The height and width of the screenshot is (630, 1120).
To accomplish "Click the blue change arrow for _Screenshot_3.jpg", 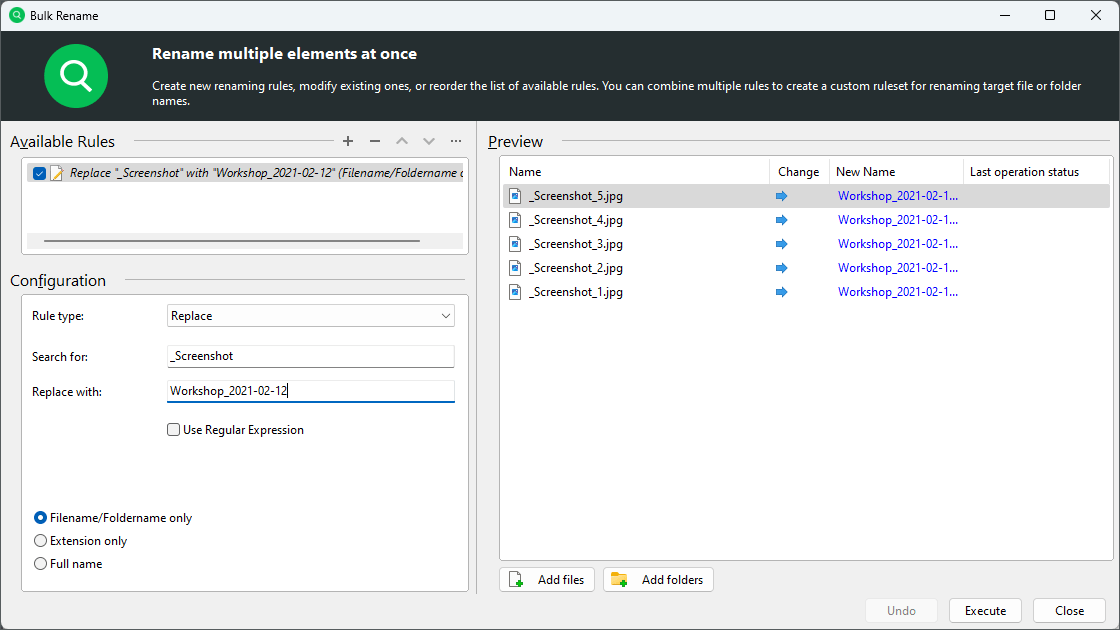I will (x=782, y=244).
